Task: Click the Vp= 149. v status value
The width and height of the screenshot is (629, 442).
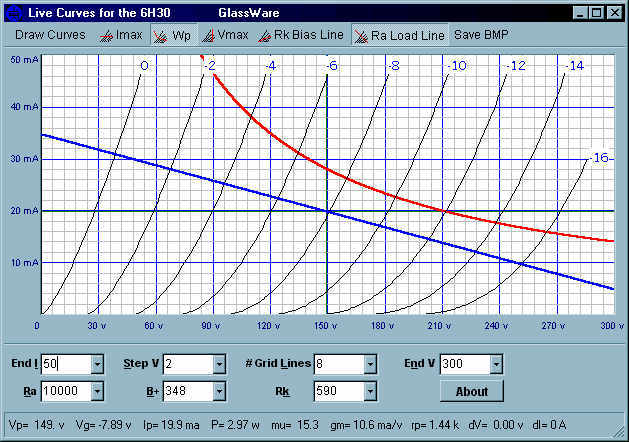Action: point(37,425)
